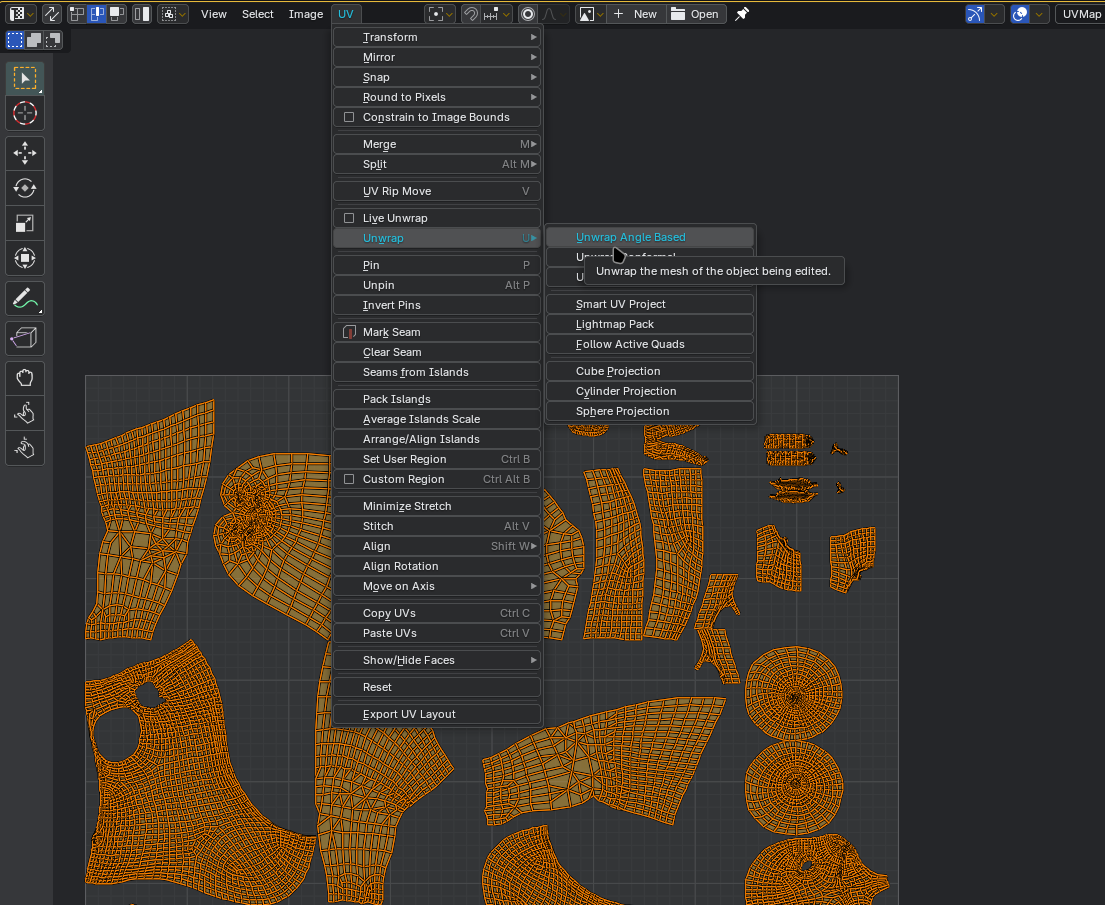The width and height of the screenshot is (1105, 905).
Task: Expand the Snap submenu
Action: pyautogui.click(x=437, y=77)
